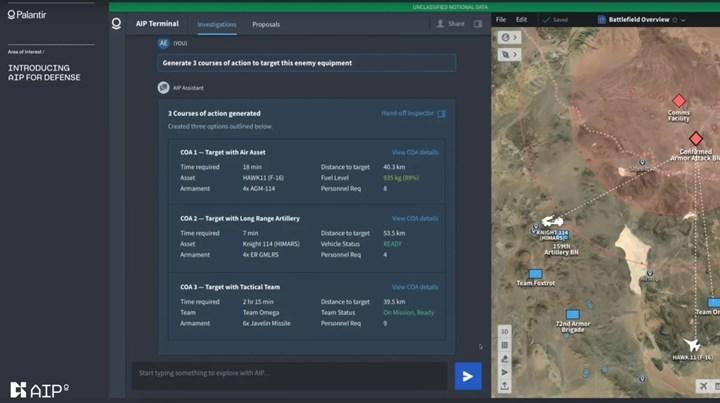Select the Team Foxtrot unit marker
This screenshot has height=403, width=720.
pos(535,273)
